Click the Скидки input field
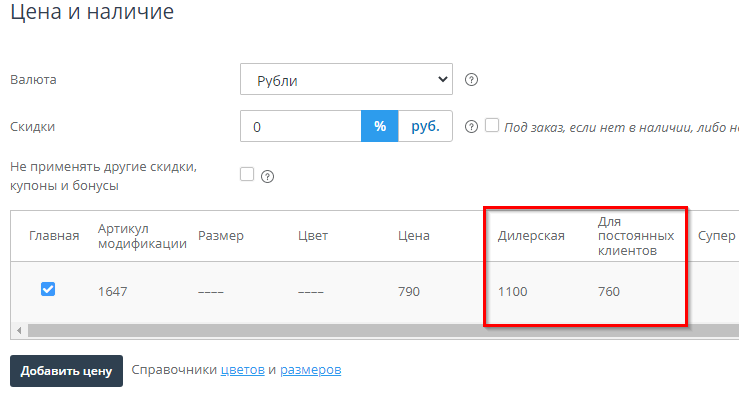Image resolution: width=739 pixels, height=407 pixels. click(x=300, y=127)
